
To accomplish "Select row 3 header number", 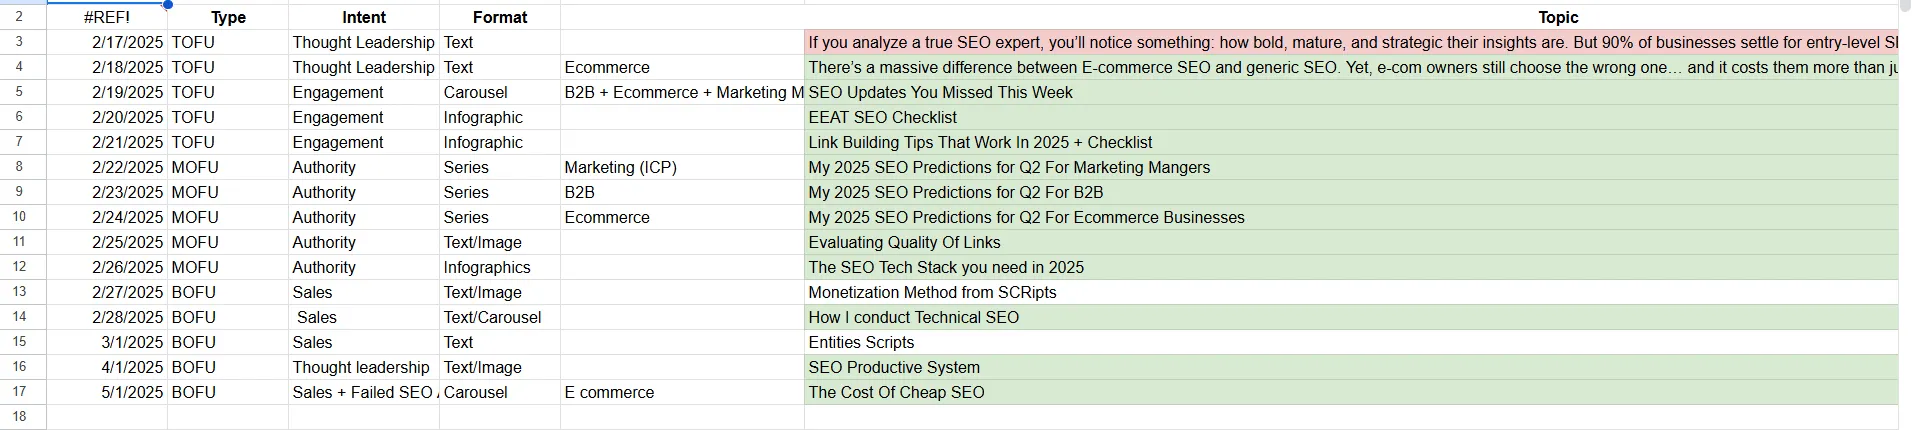I will point(20,42).
